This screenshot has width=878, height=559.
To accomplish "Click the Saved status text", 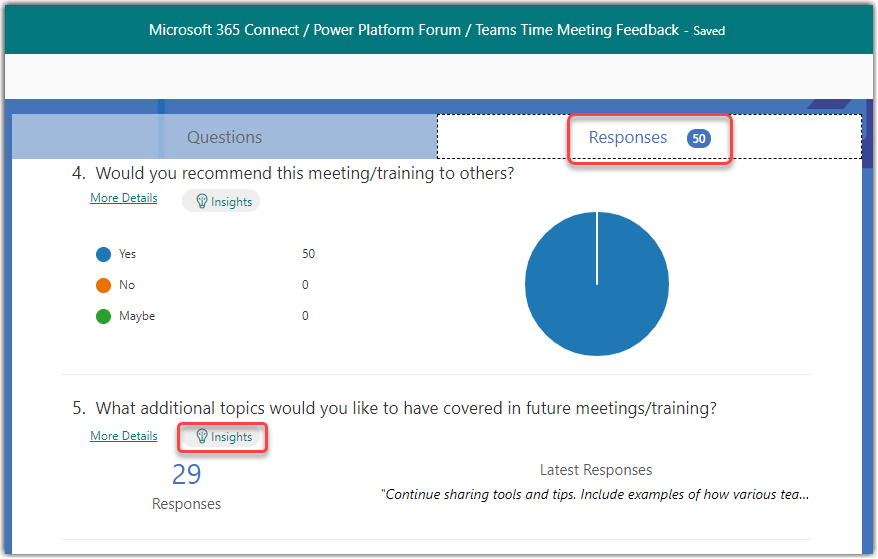I will [709, 31].
